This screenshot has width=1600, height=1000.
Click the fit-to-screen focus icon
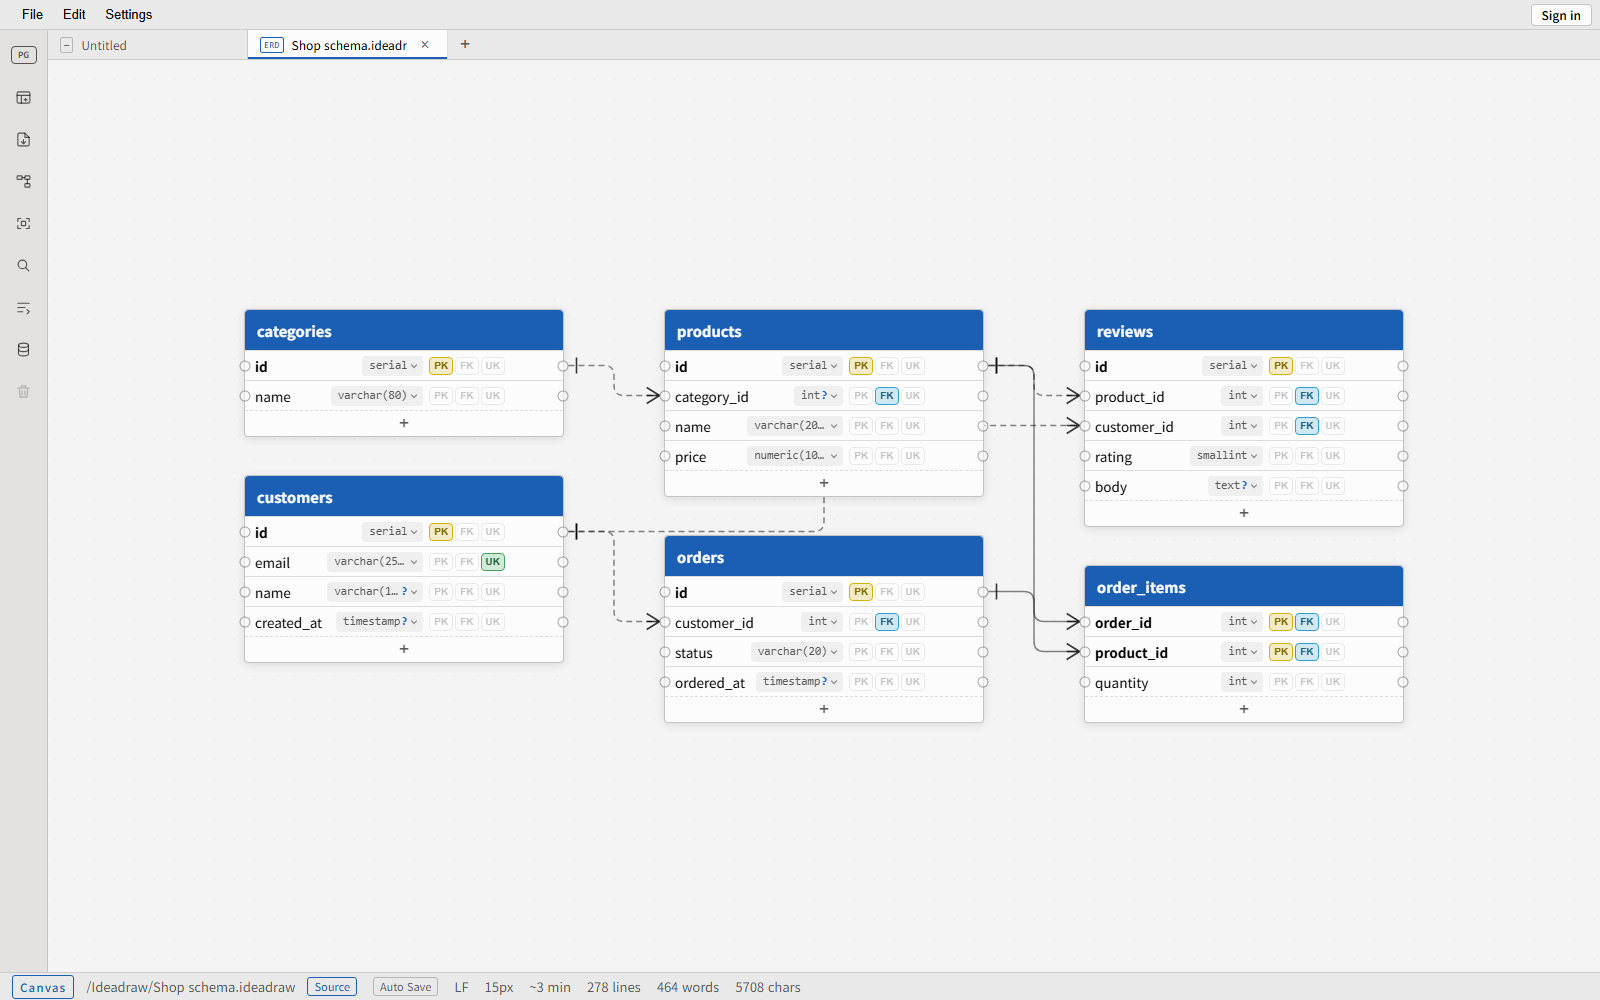click(24, 224)
